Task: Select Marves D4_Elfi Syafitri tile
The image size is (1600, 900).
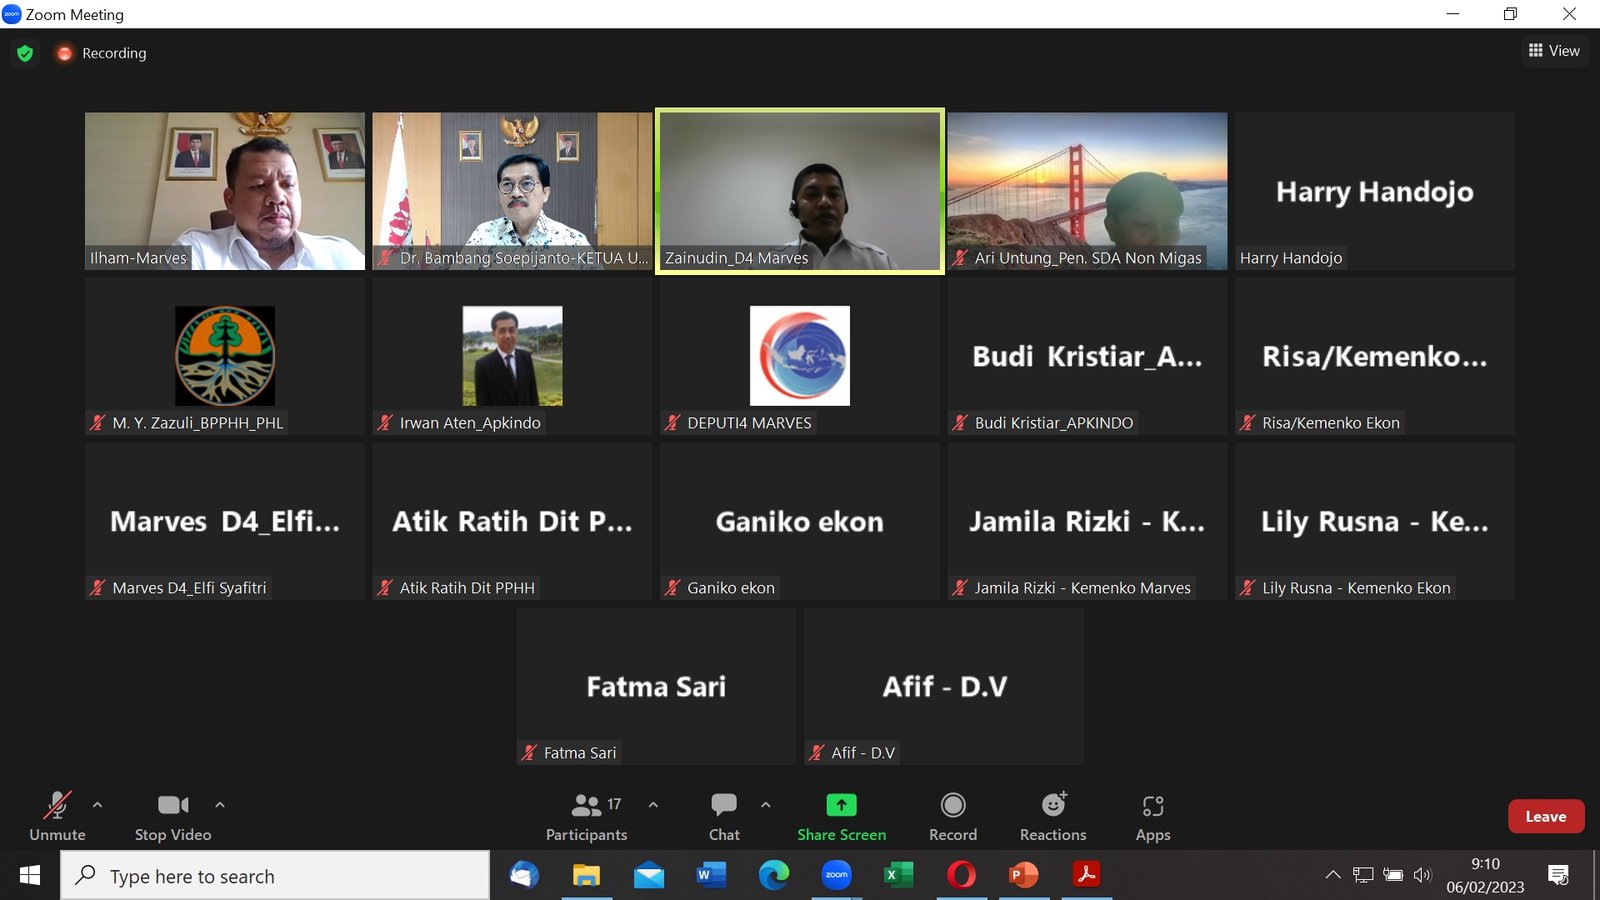Action: tap(225, 521)
